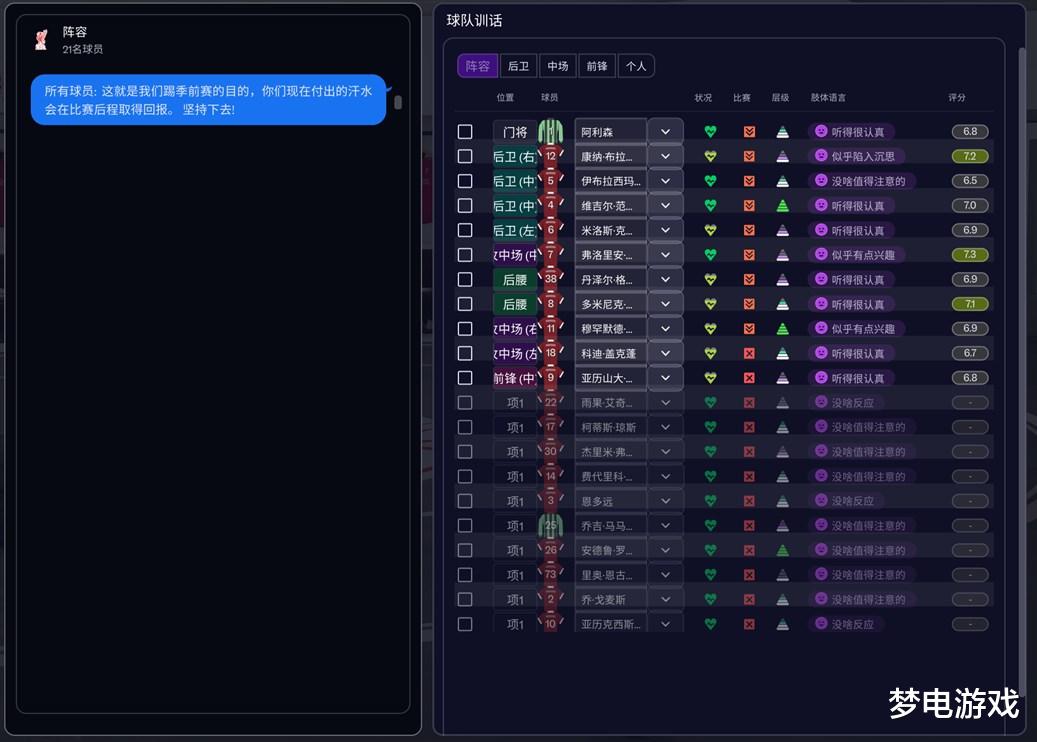Click the number 38 shirt icon
Screen dimensions: 1037x742
[x=550, y=279]
